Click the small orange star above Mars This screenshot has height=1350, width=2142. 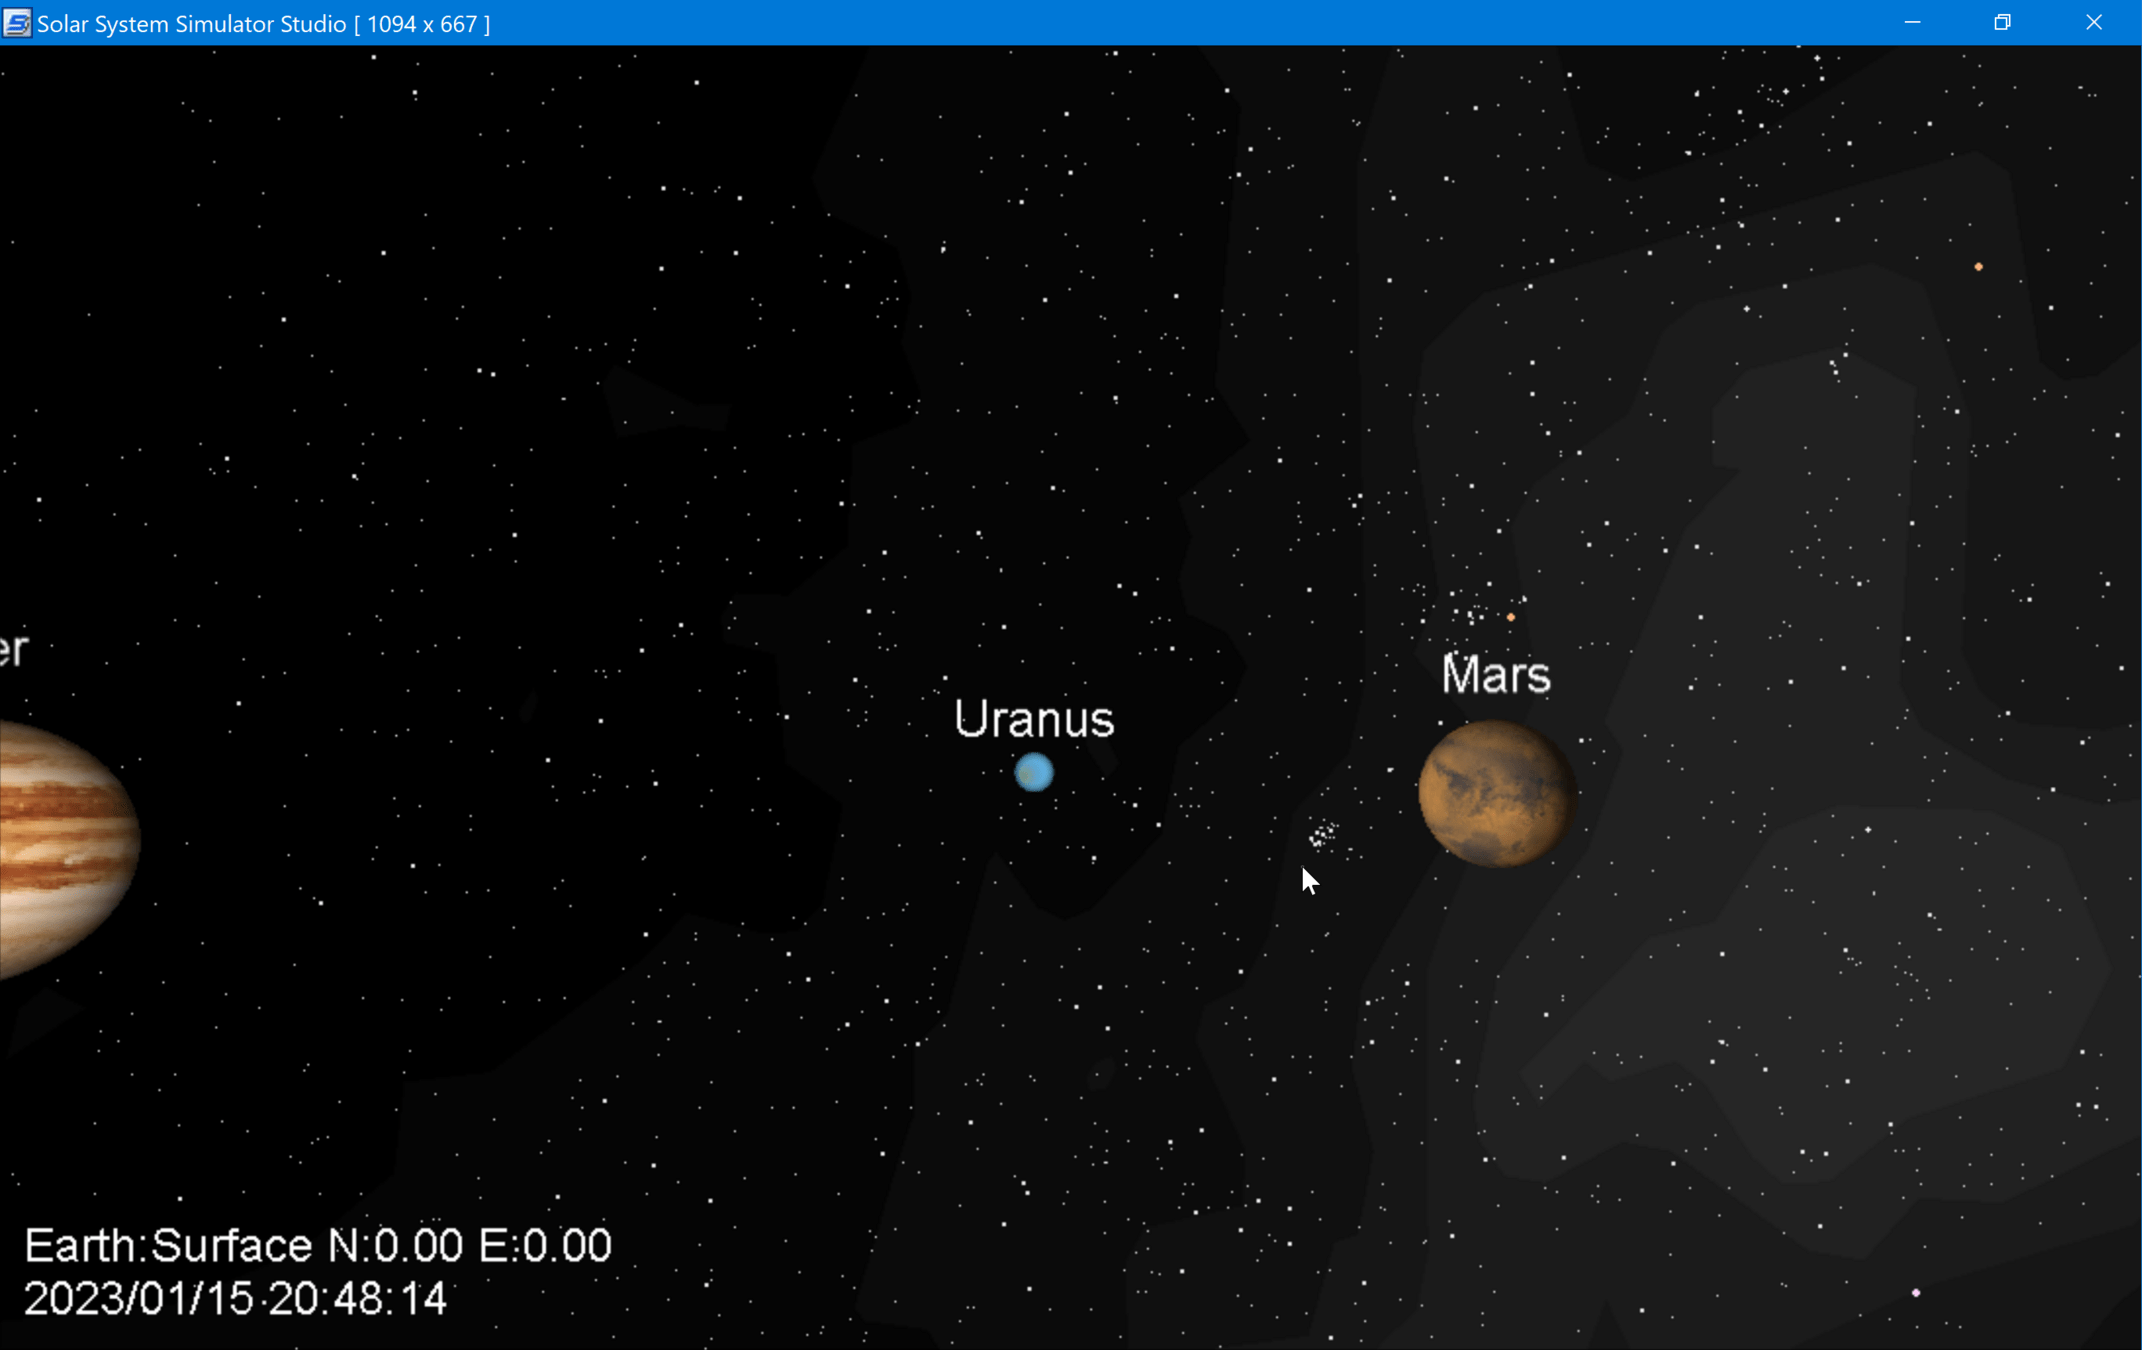click(1510, 617)
